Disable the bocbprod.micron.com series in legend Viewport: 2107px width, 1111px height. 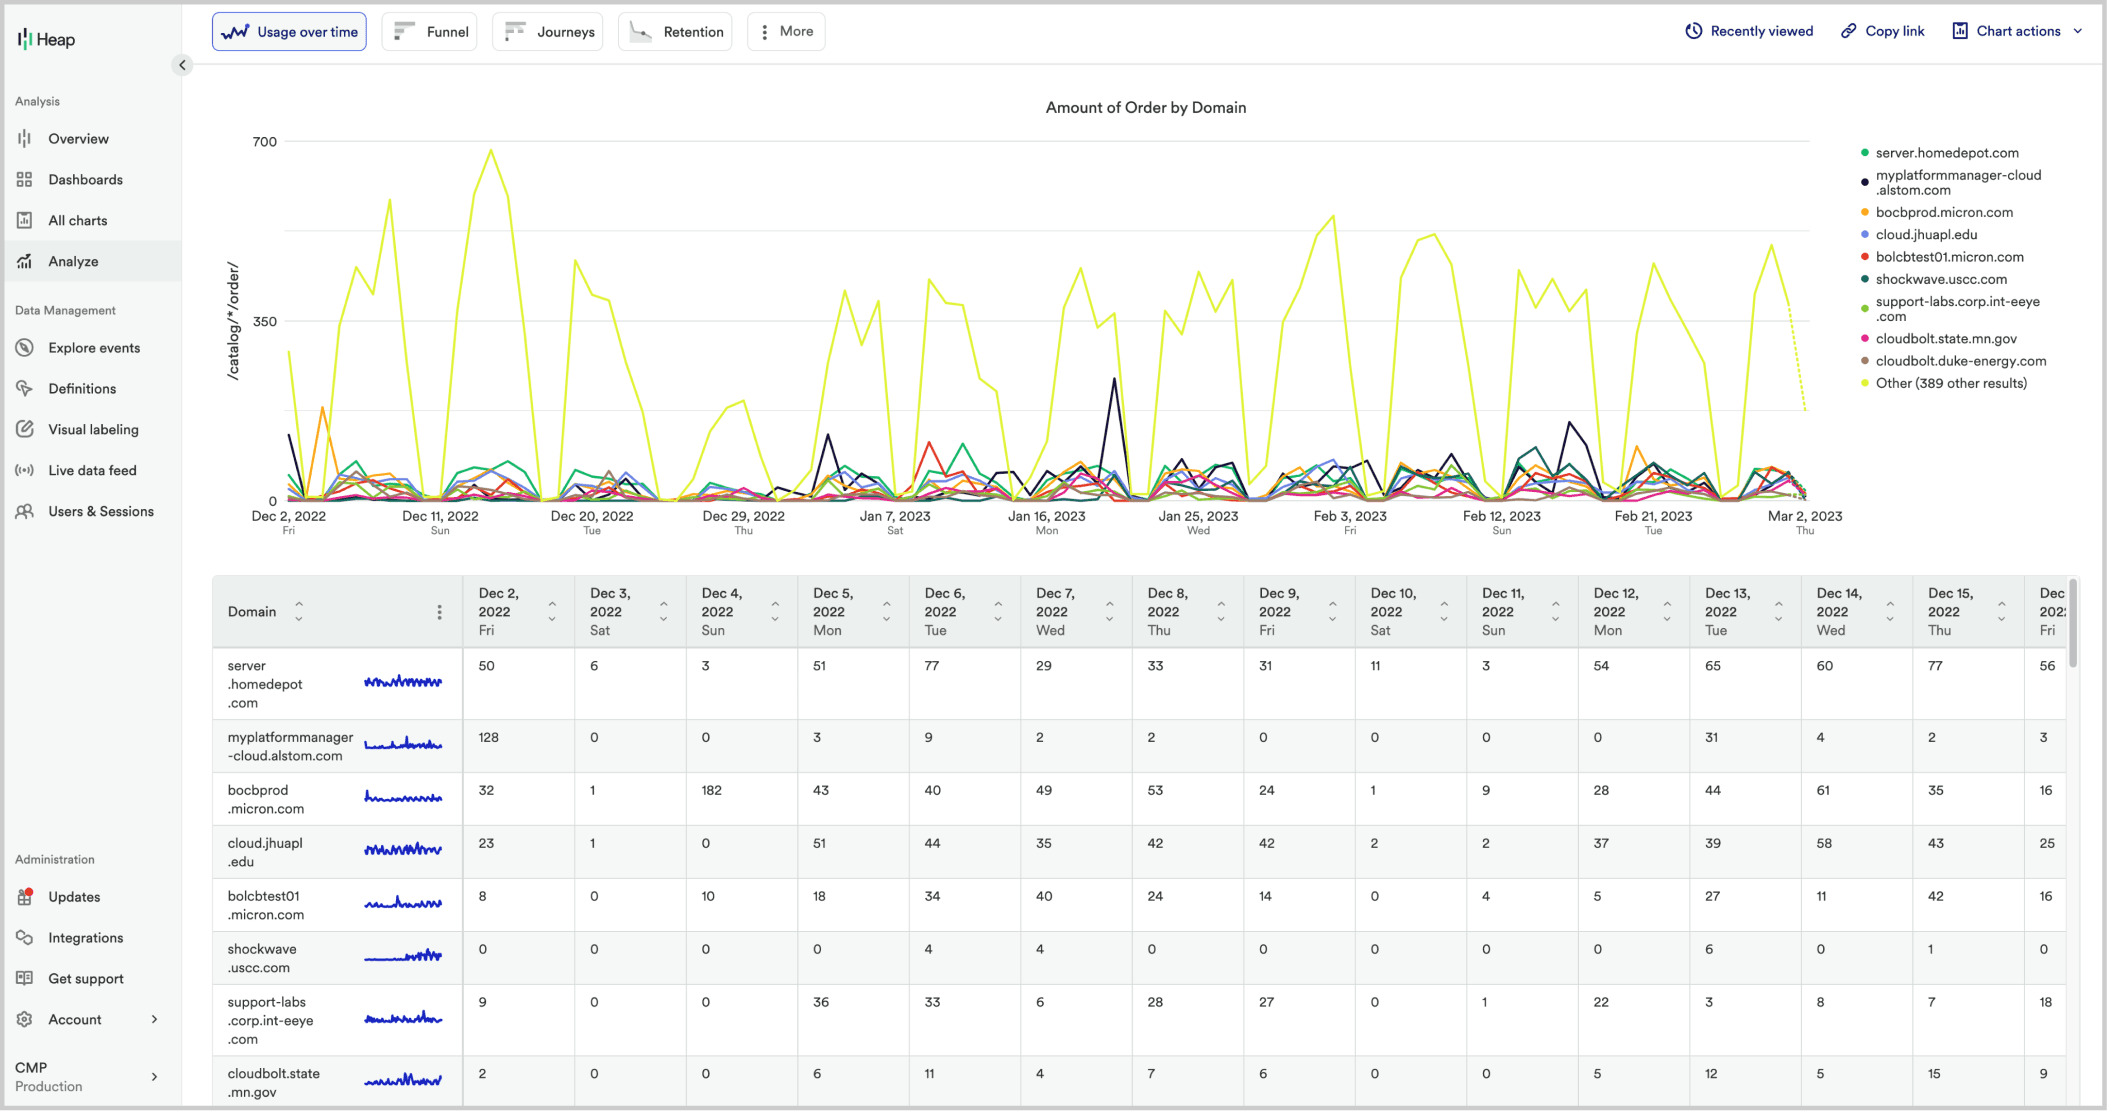coord(1940,212)
